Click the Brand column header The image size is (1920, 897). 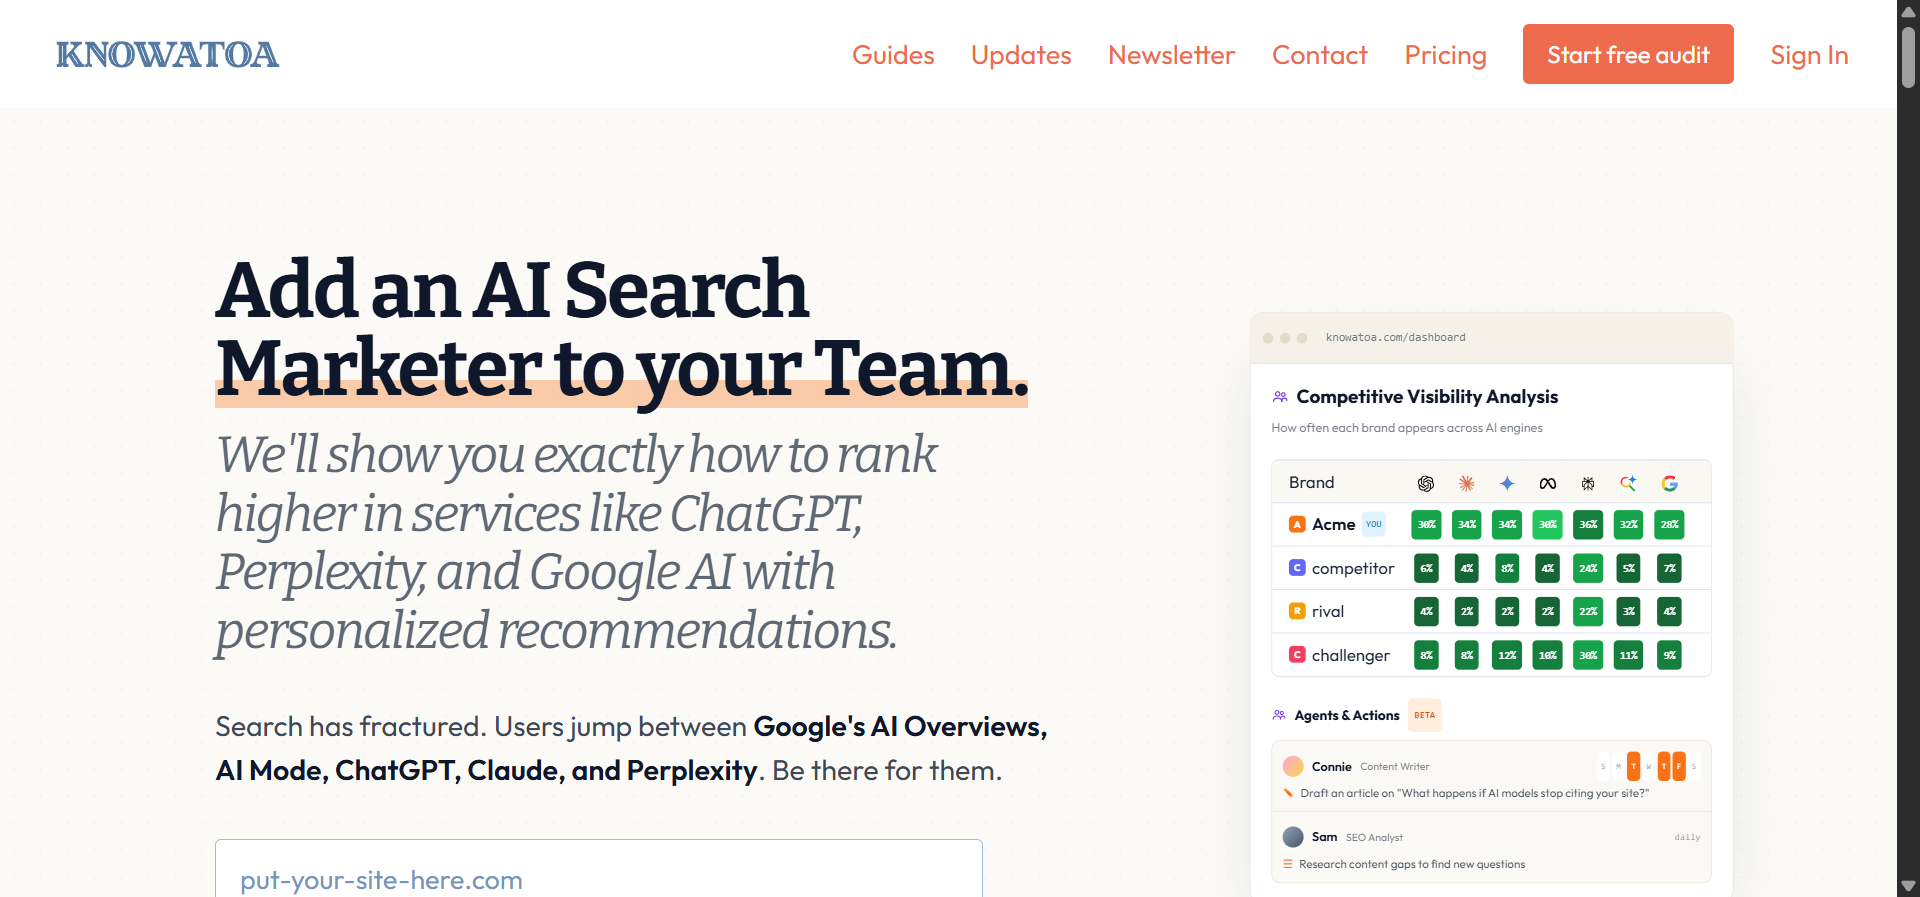click(x=1311, y=482)
